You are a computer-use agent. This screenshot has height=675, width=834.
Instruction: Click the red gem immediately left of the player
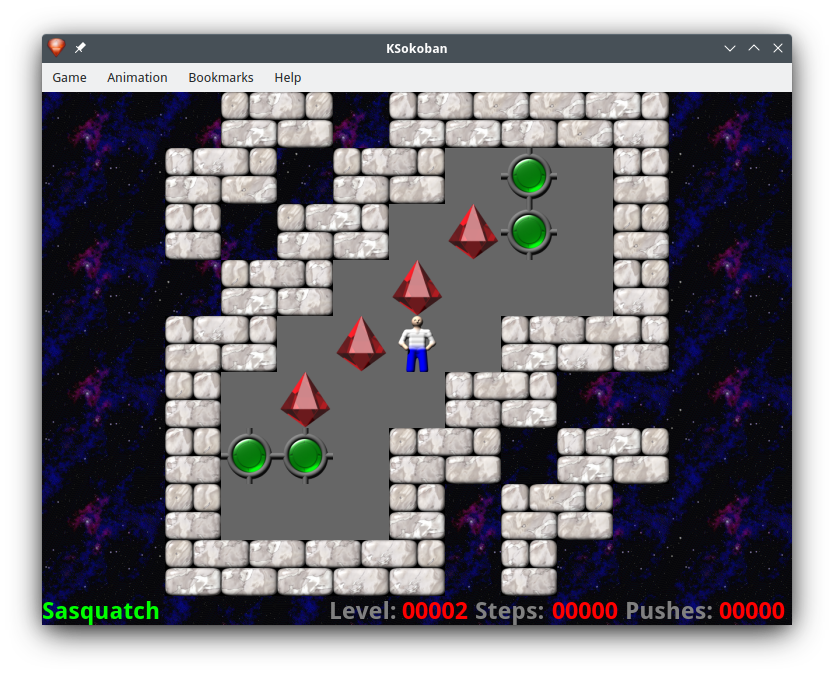coord(361,344)
